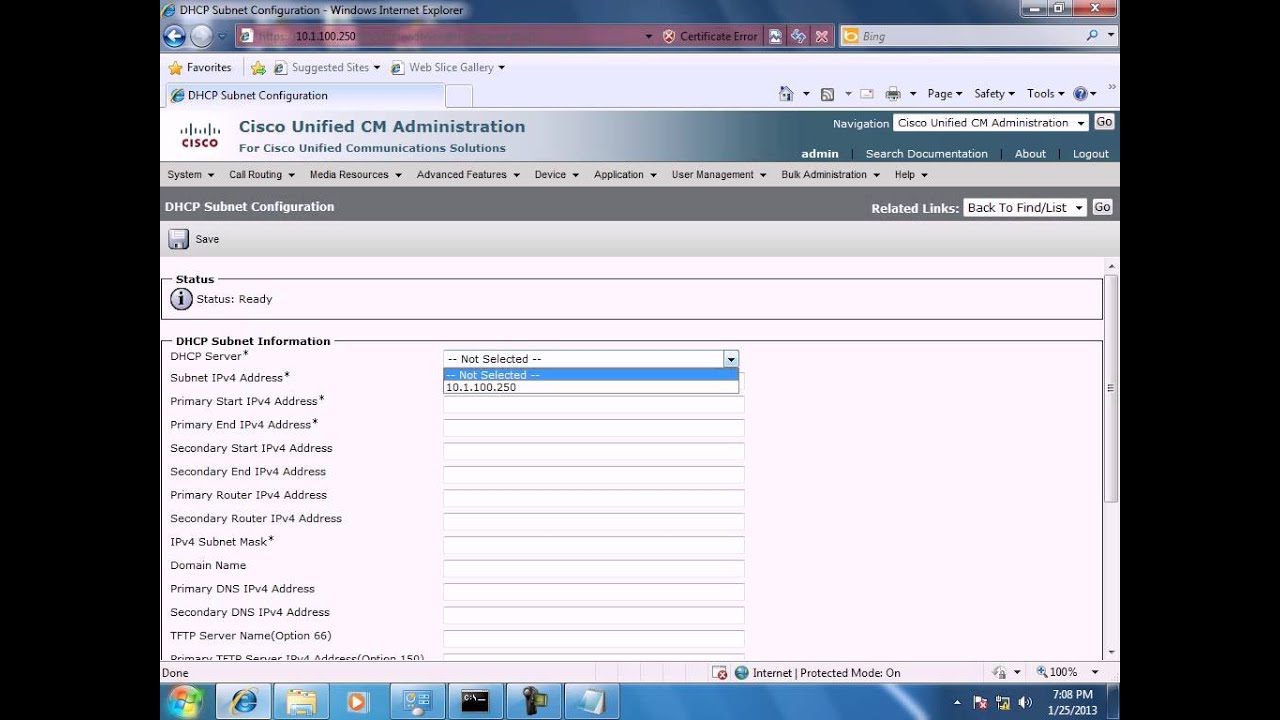Open the notepad app on taskbar
The image size is (1280, 720).
pyautogui.click(x=590, y=701)
